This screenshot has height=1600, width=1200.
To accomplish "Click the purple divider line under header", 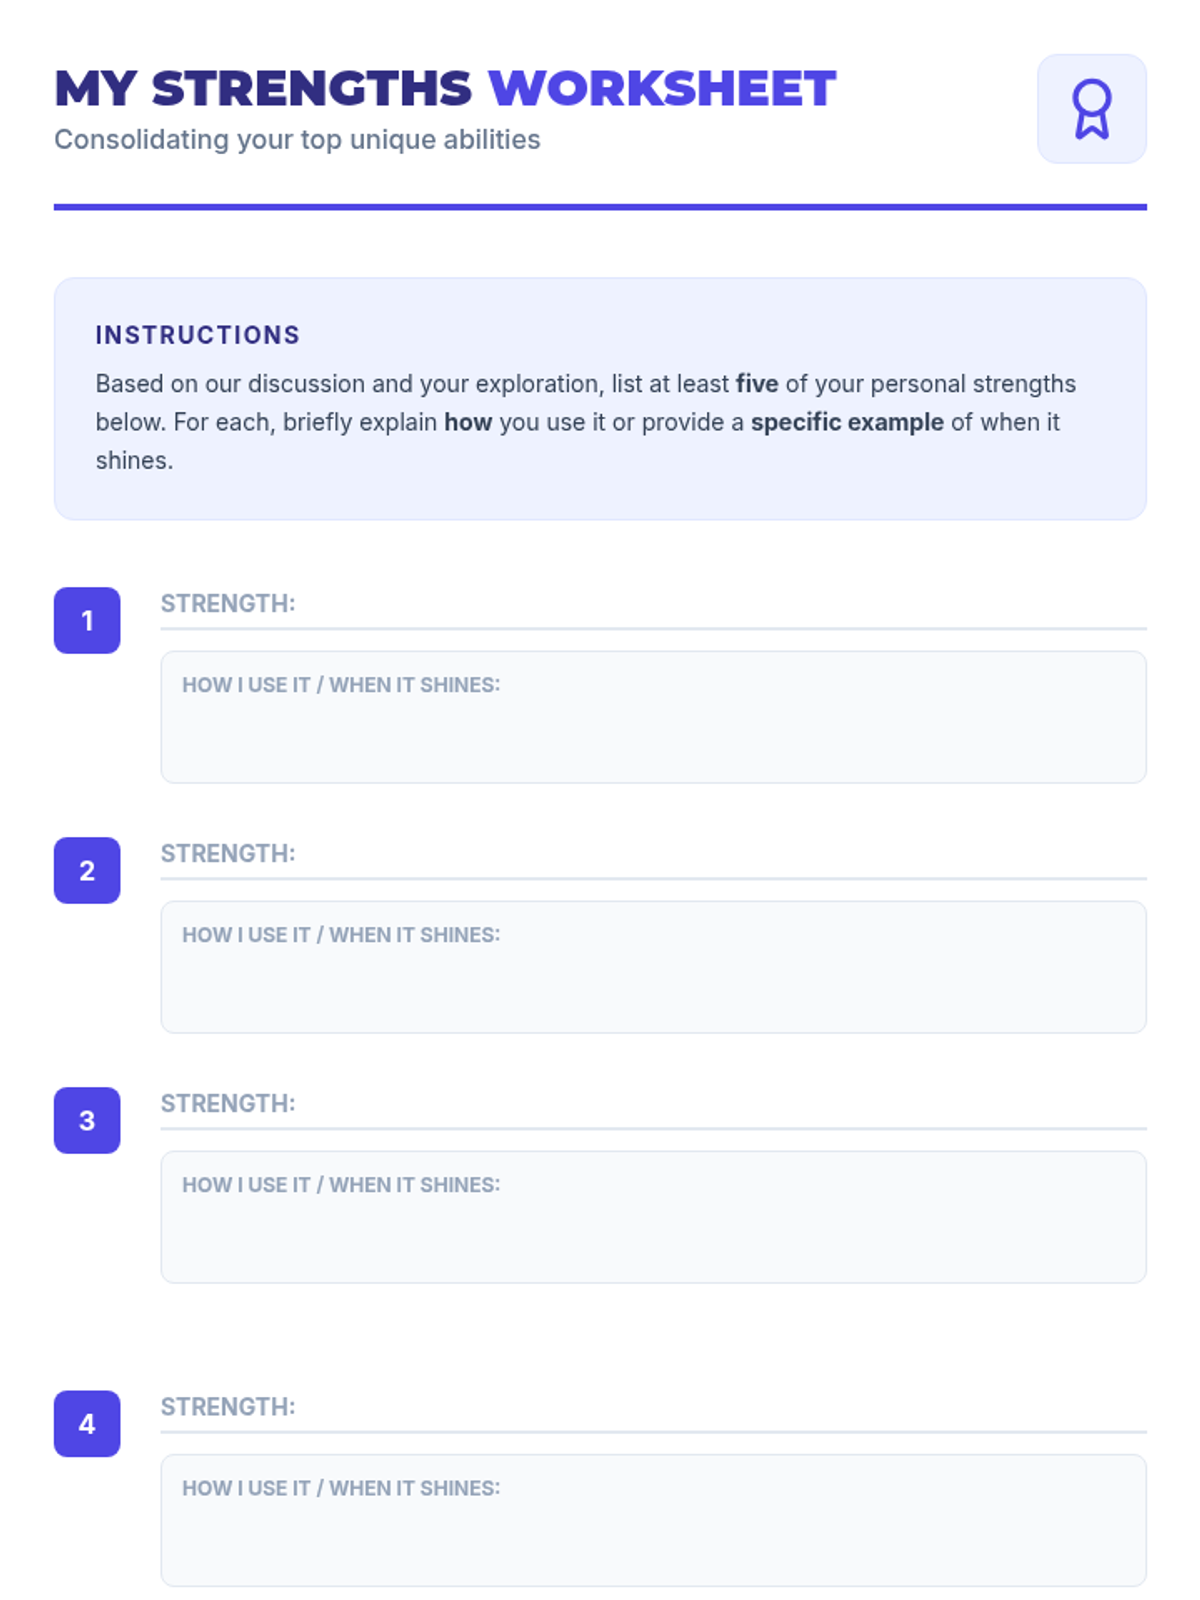I will [600, 207].
